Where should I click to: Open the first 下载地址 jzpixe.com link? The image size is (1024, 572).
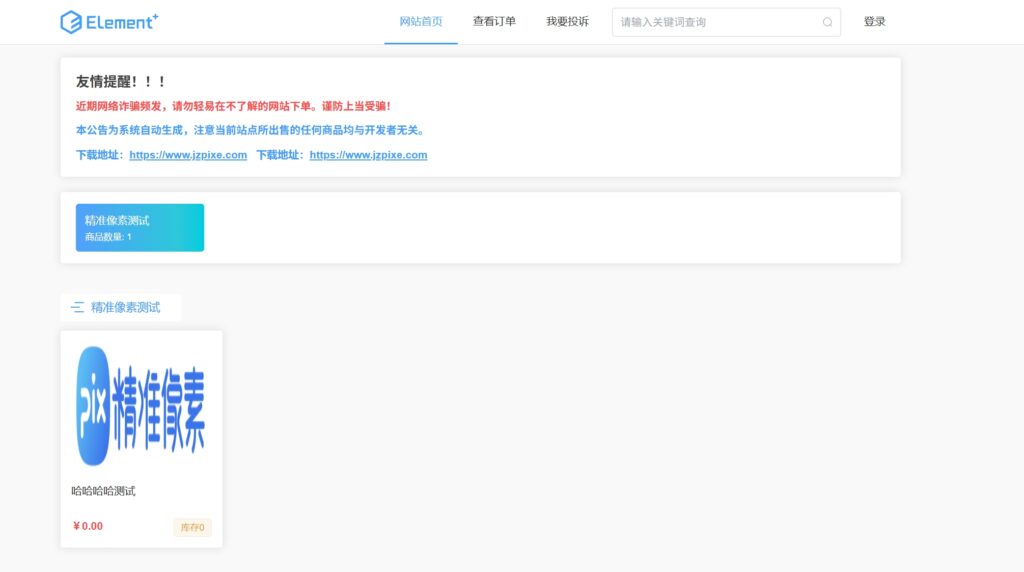pyautogui.click(x=188, y=155)
